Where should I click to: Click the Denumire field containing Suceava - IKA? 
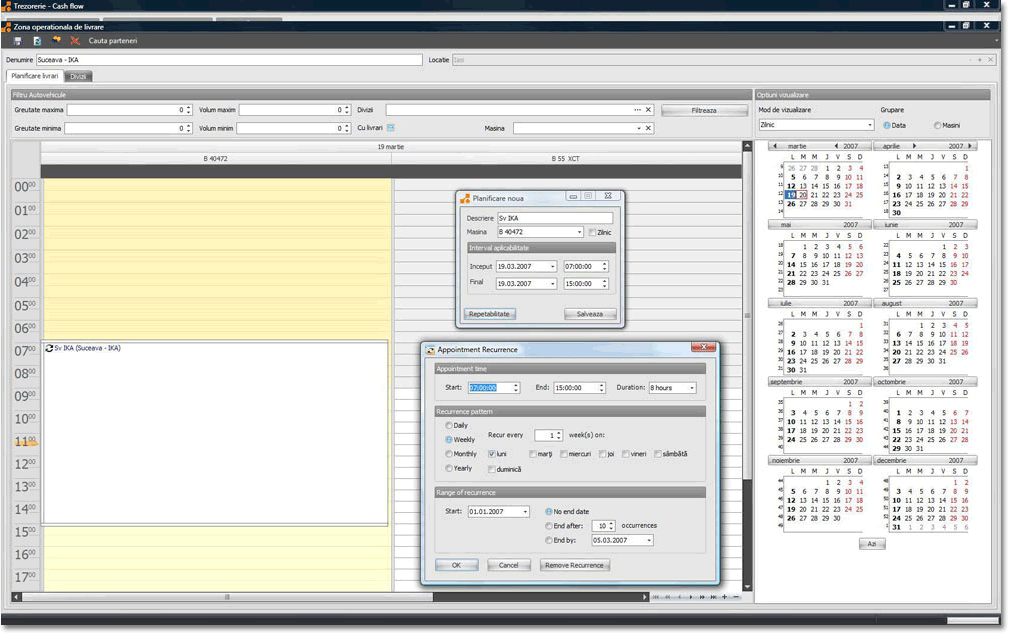tap(229, 60)
